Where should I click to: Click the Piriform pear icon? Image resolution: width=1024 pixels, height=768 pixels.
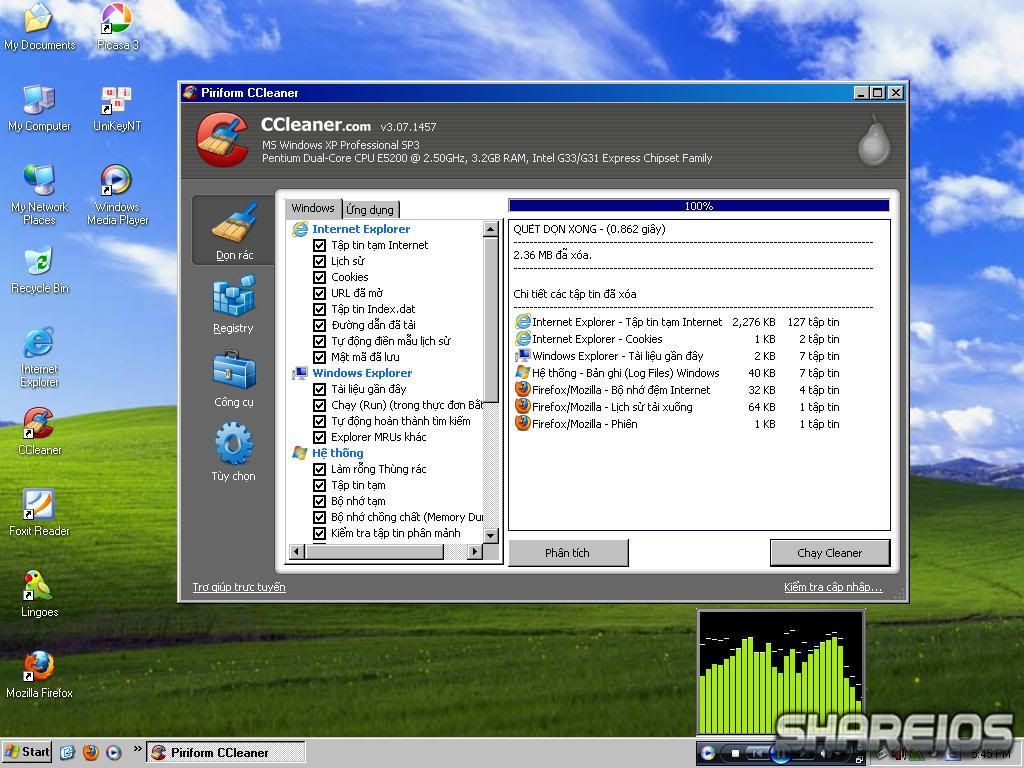click(874, 141)
